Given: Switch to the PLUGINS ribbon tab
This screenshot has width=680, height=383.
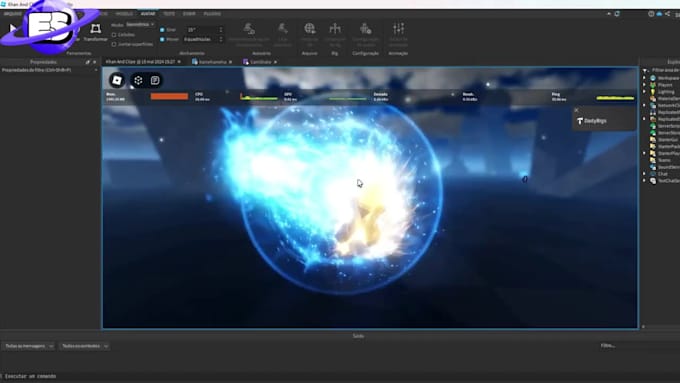Looking at the screenshot, I should (212, 14).
